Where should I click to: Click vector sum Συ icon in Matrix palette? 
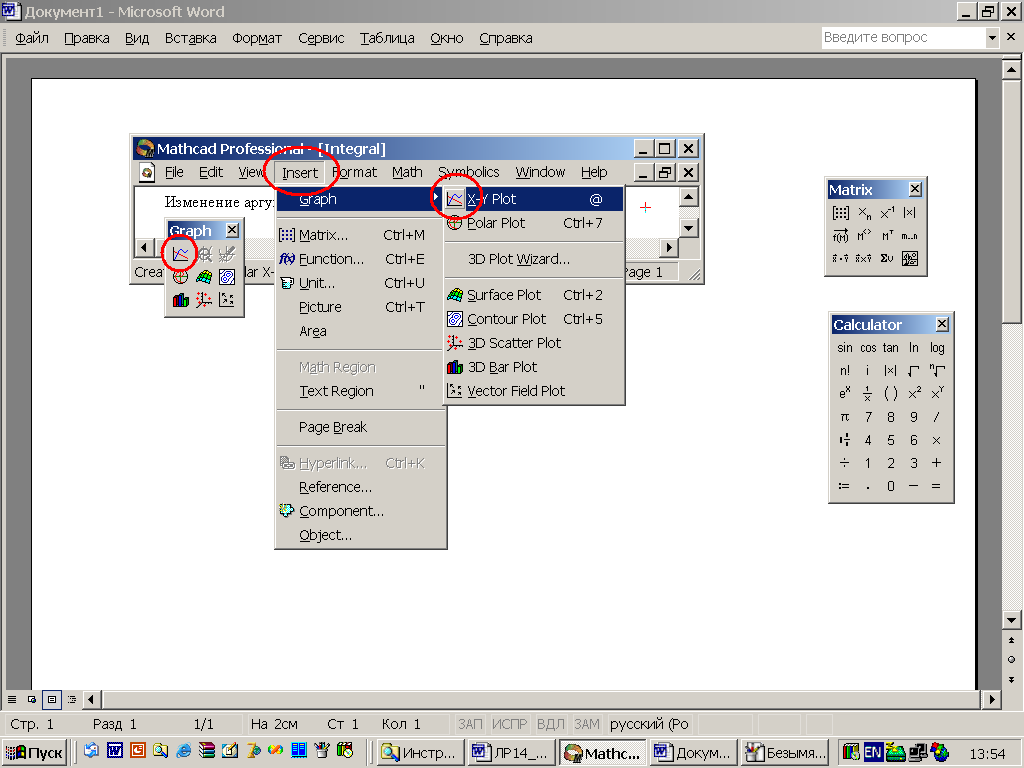[887, 259]
